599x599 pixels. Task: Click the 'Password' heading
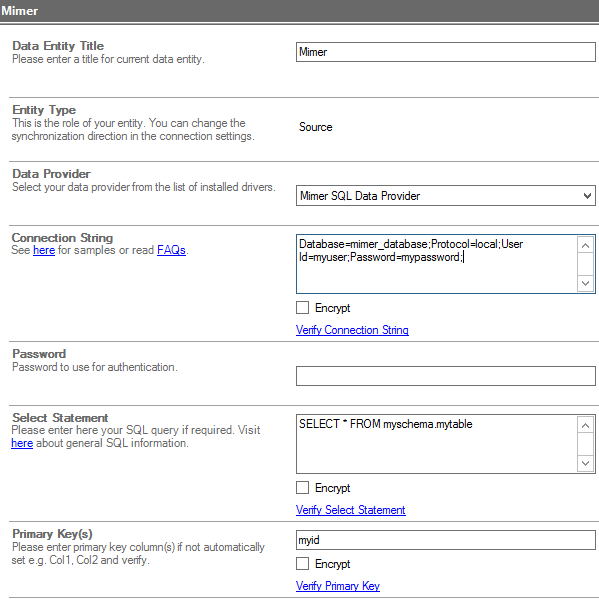click(39, 354)
